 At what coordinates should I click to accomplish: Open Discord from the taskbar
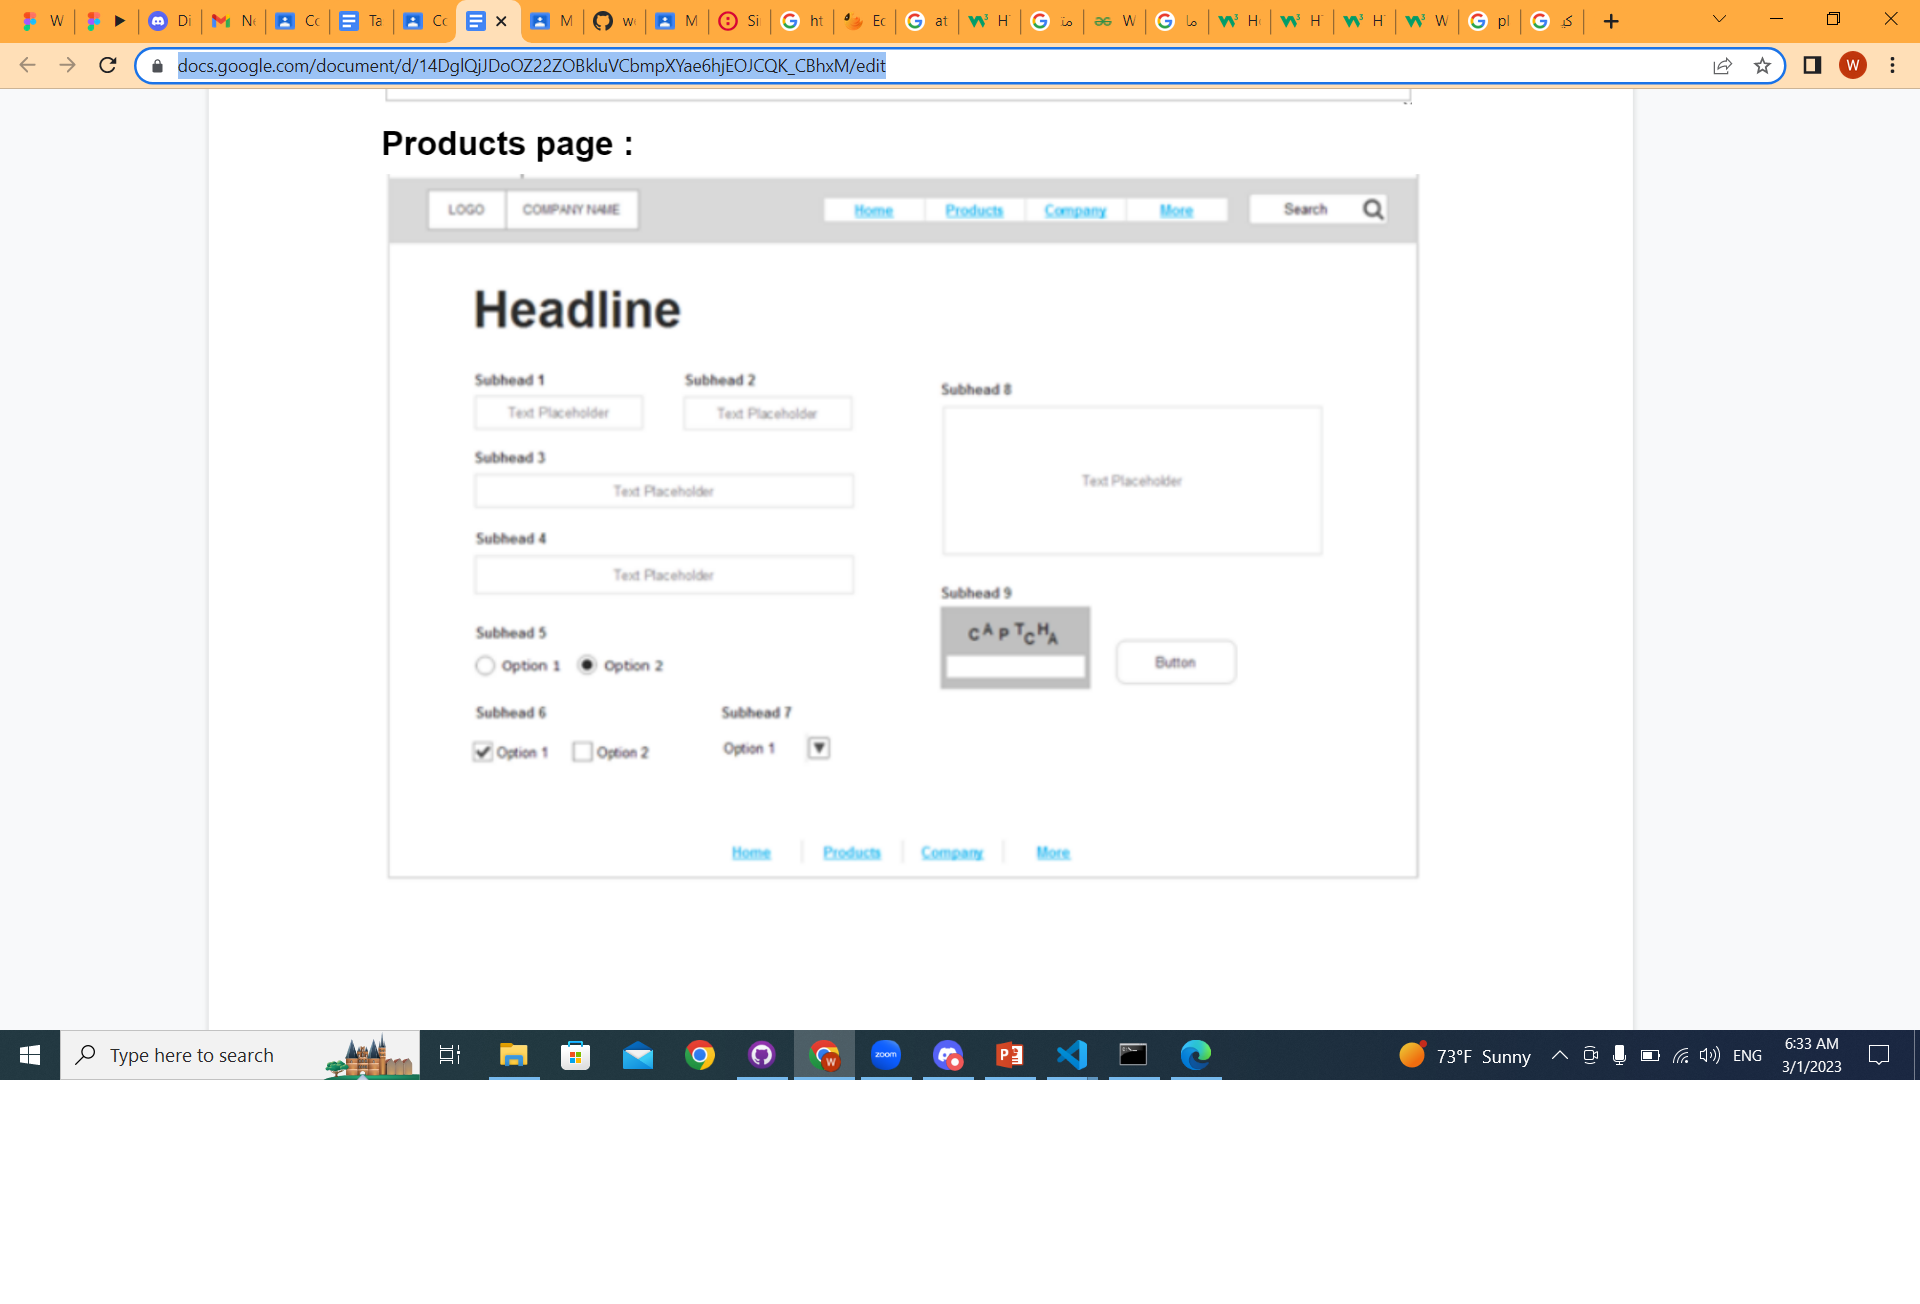coord(949,1055)
